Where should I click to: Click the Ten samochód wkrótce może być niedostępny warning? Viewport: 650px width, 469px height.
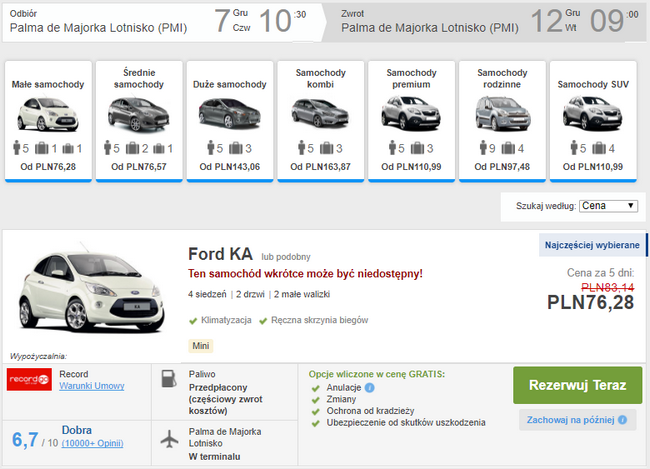point(306,274)
